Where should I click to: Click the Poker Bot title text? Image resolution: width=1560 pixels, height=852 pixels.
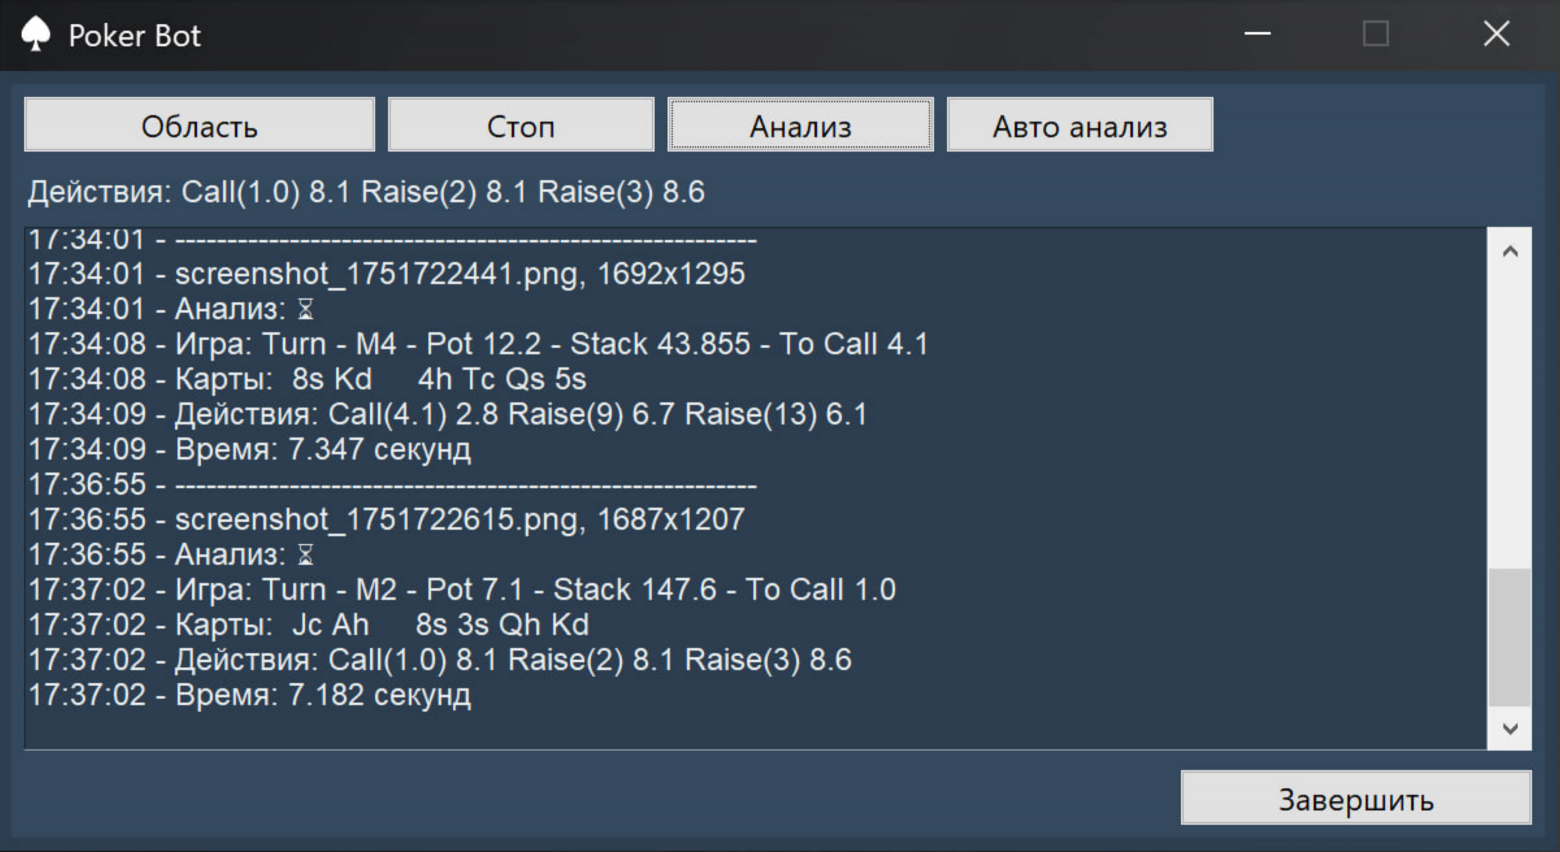pyautogui.click(x=133, y=33)
